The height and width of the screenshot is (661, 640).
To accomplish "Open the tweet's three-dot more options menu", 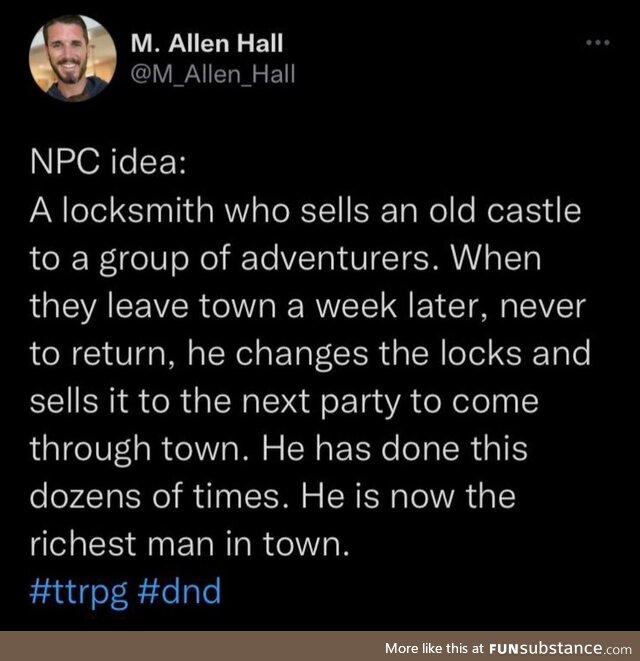I will click(597, 43).
